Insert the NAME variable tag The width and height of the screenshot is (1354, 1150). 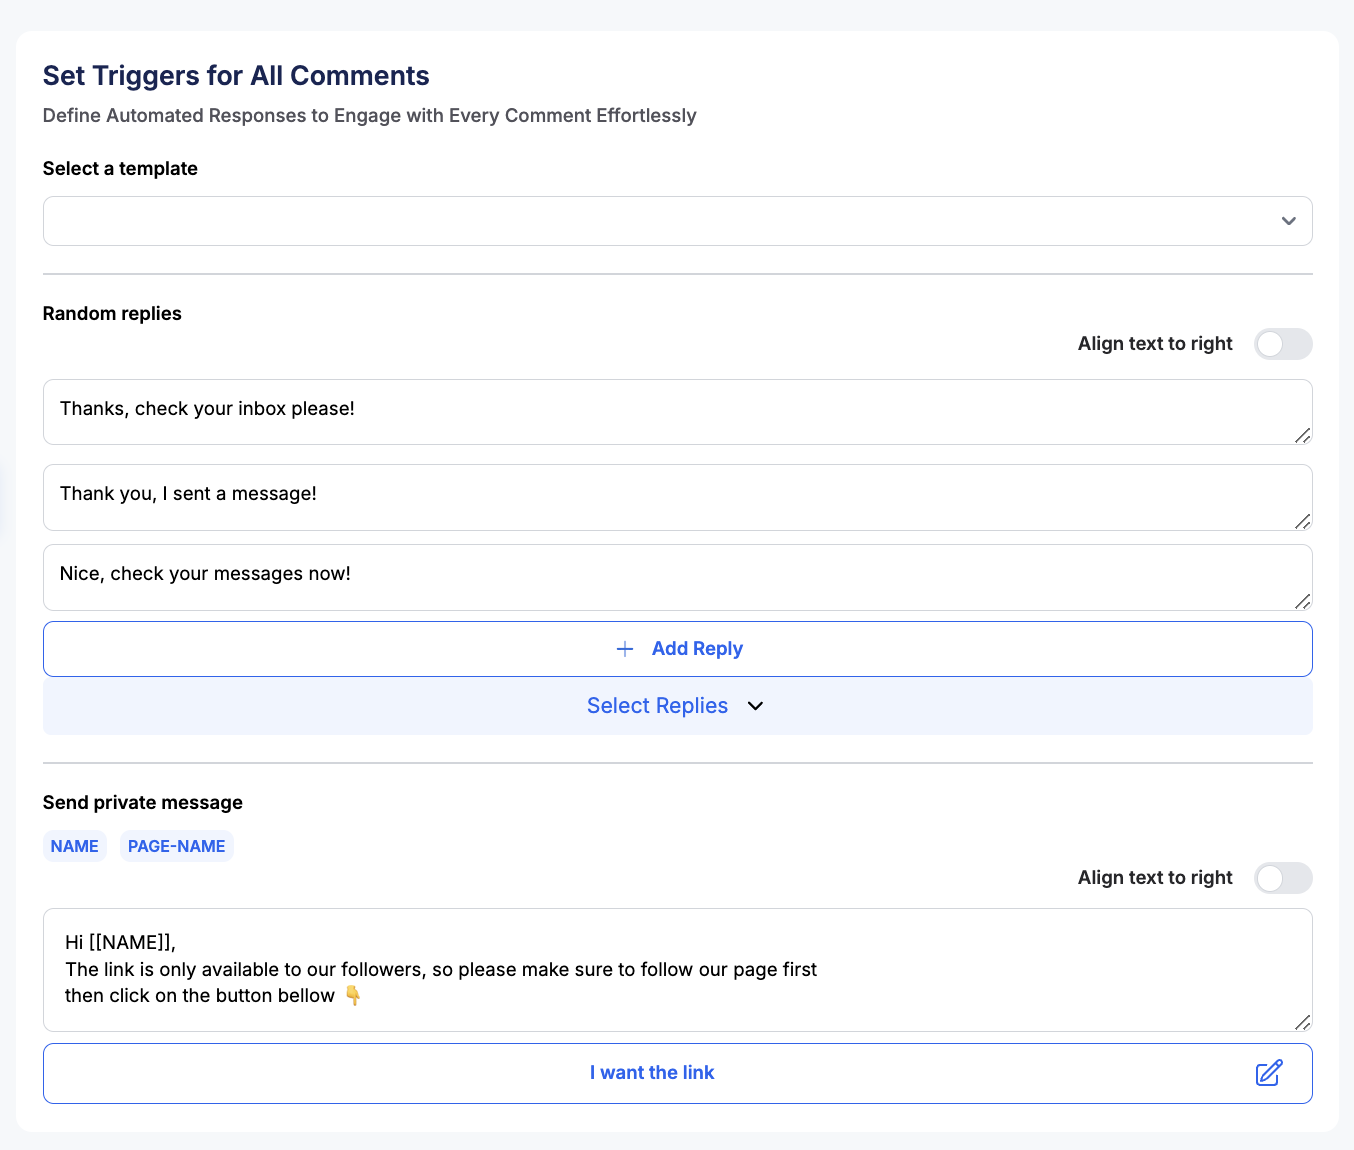tap(75, 846)
